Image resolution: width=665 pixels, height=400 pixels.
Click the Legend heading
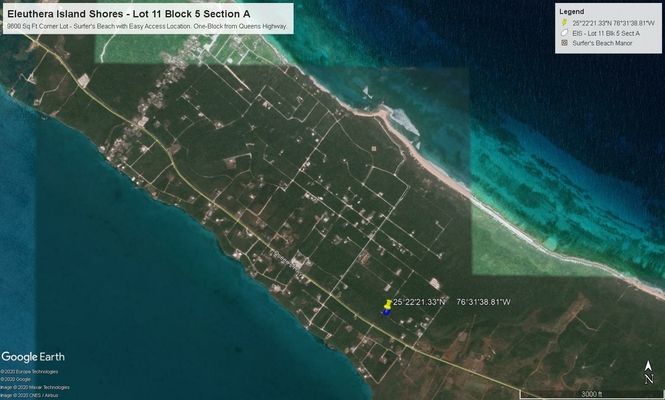pos(571,11)
